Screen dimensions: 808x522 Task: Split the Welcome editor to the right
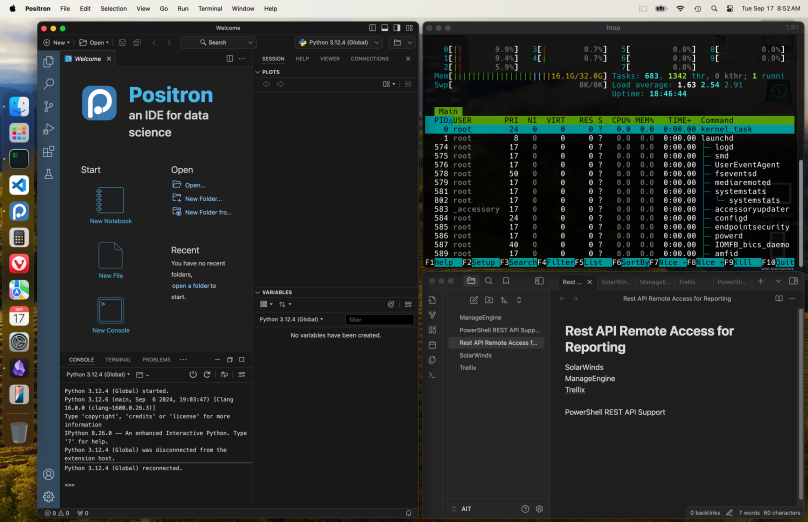(x=229, y=59)
